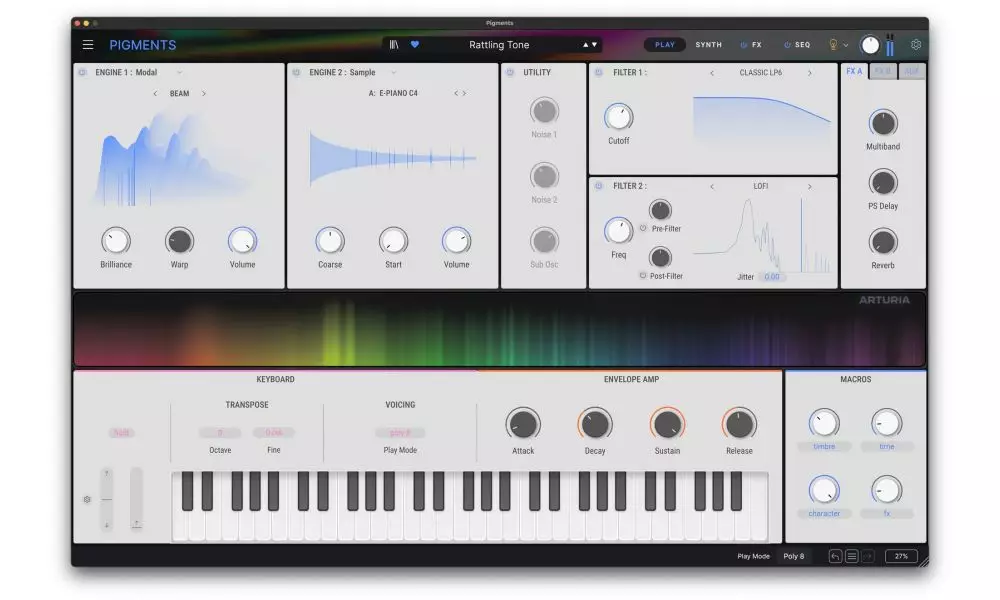Open the Play Mode poly 8 voicing selector
Image resolution: width=1000 pixels, height=600 pixels.
coord(400,432)
